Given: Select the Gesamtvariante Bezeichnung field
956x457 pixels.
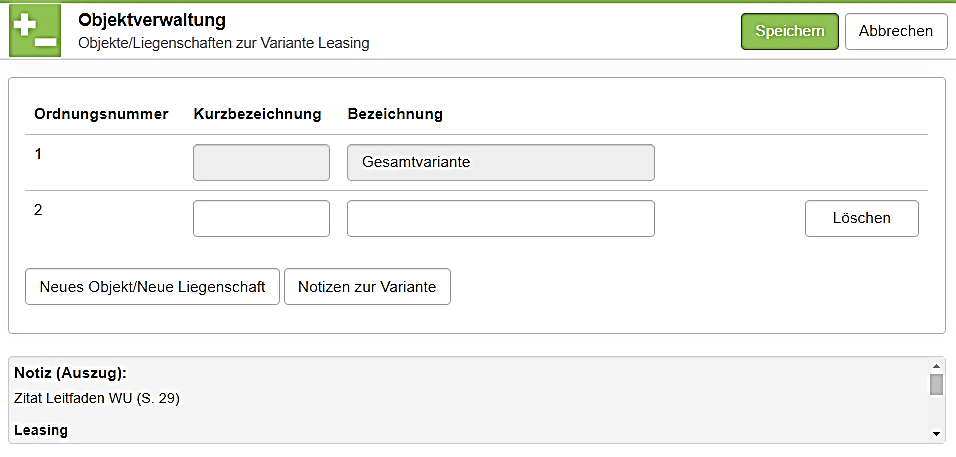Looking at the screenshot, I should [x=500, y=162].
